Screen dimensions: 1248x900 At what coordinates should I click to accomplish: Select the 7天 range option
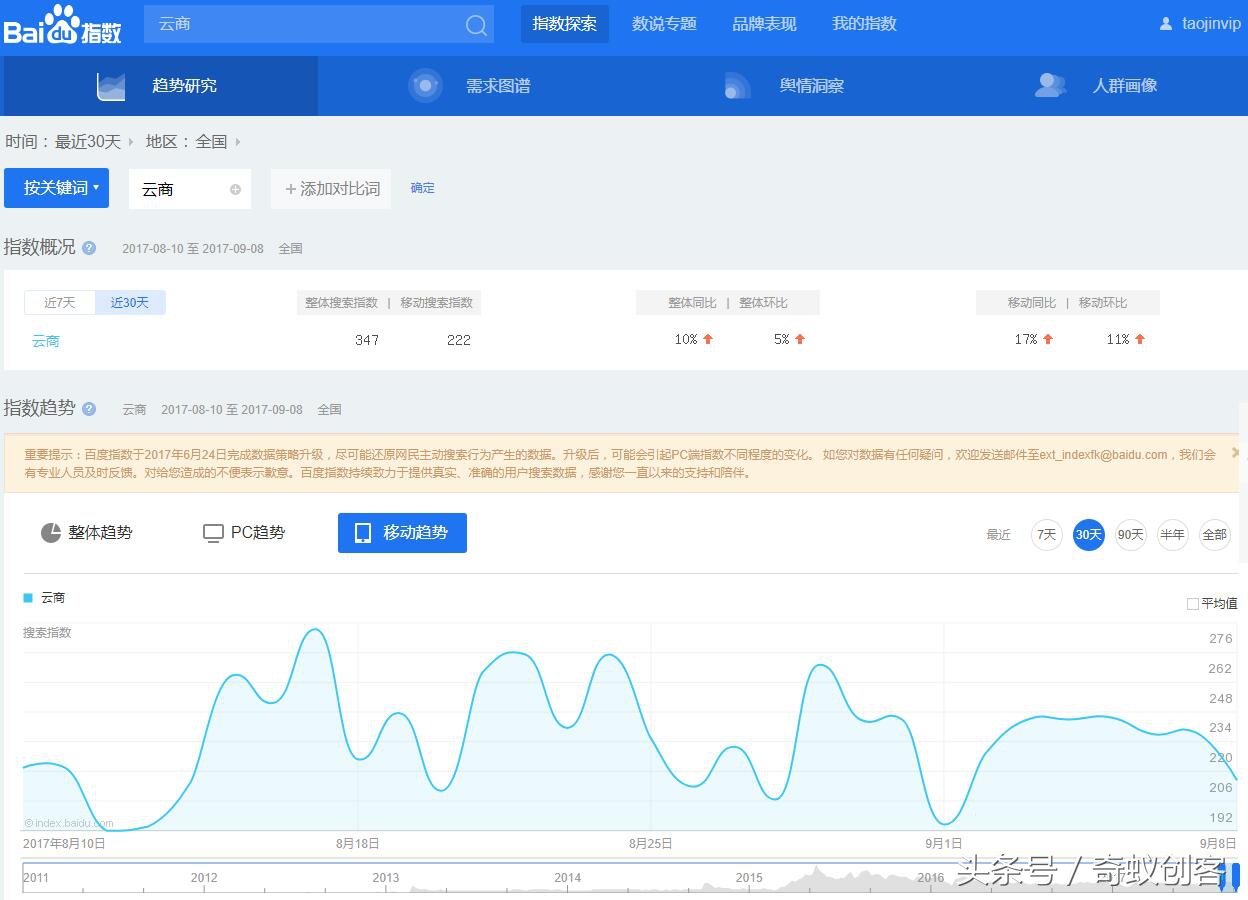(x=1047, y=535)
